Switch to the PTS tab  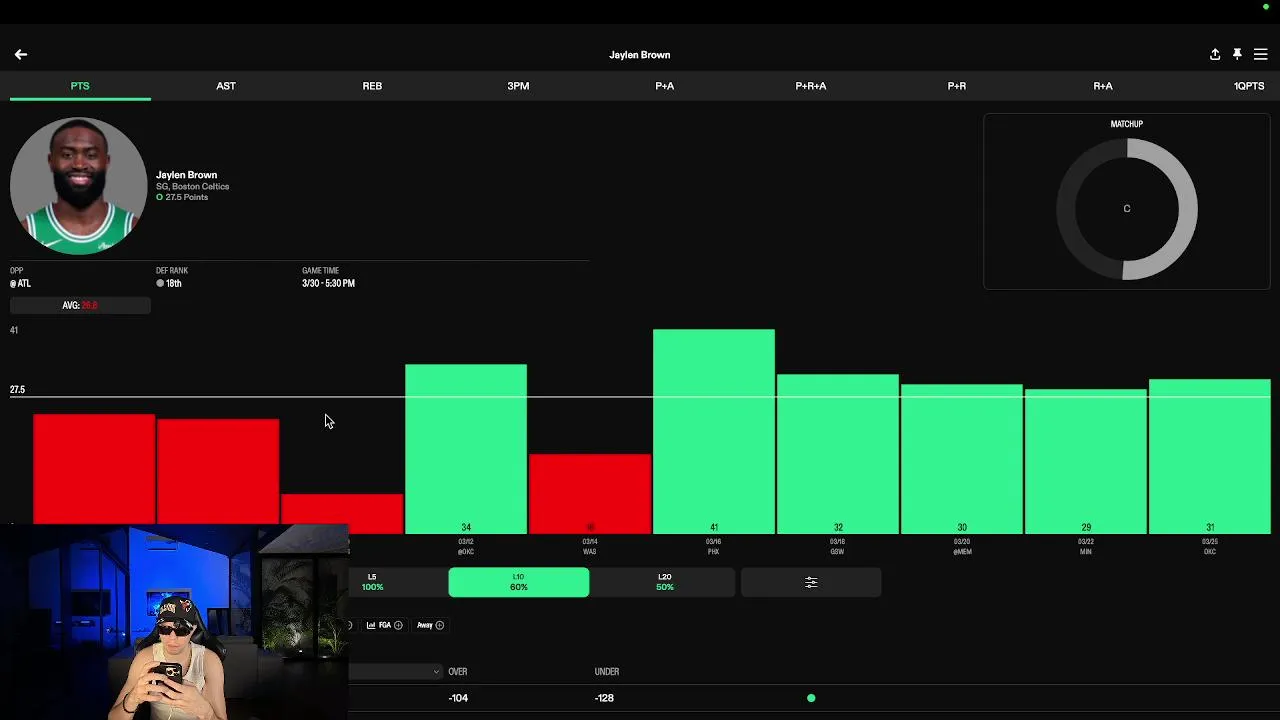pyautogui.click(x=80, y=86)
